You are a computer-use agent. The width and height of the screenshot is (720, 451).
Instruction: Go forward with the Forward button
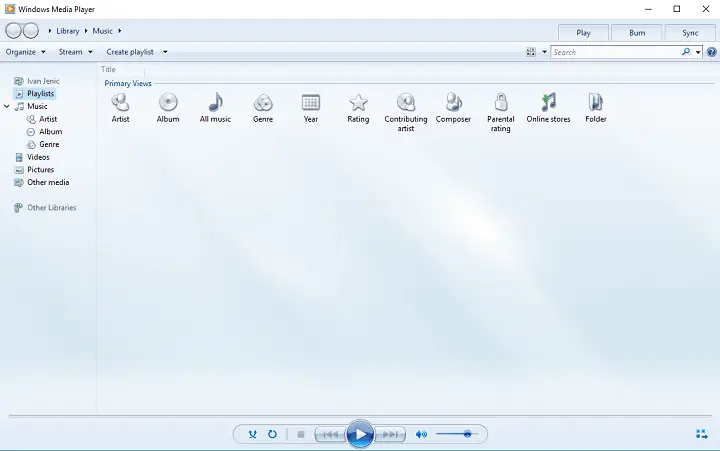(x=31, y=31)
